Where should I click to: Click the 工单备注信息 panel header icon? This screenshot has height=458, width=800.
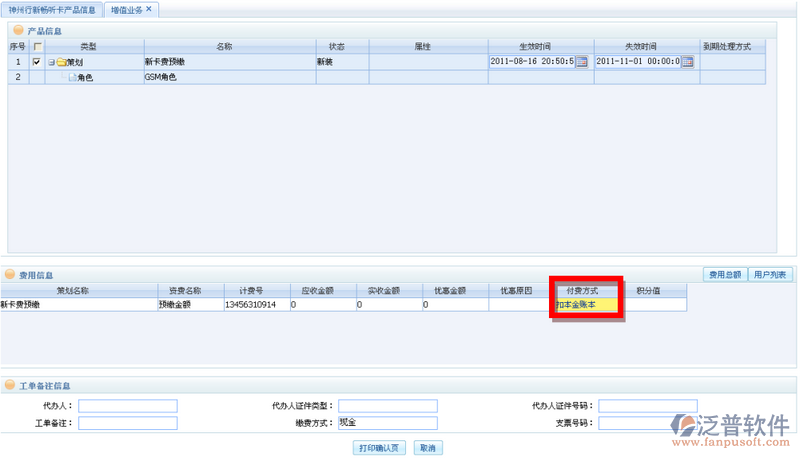pos(10,386)
